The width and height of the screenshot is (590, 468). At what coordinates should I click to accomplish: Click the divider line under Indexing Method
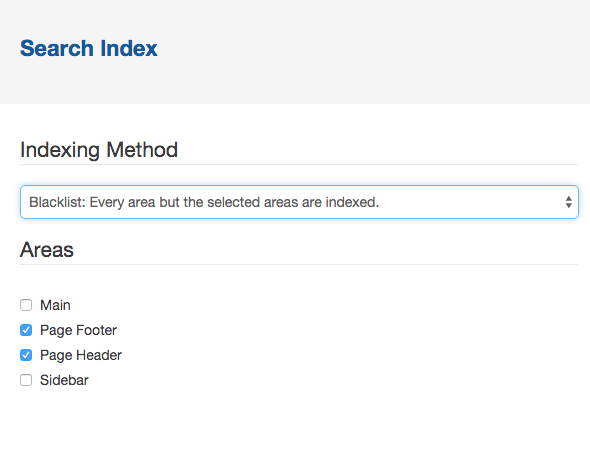[x=299, y=164]
